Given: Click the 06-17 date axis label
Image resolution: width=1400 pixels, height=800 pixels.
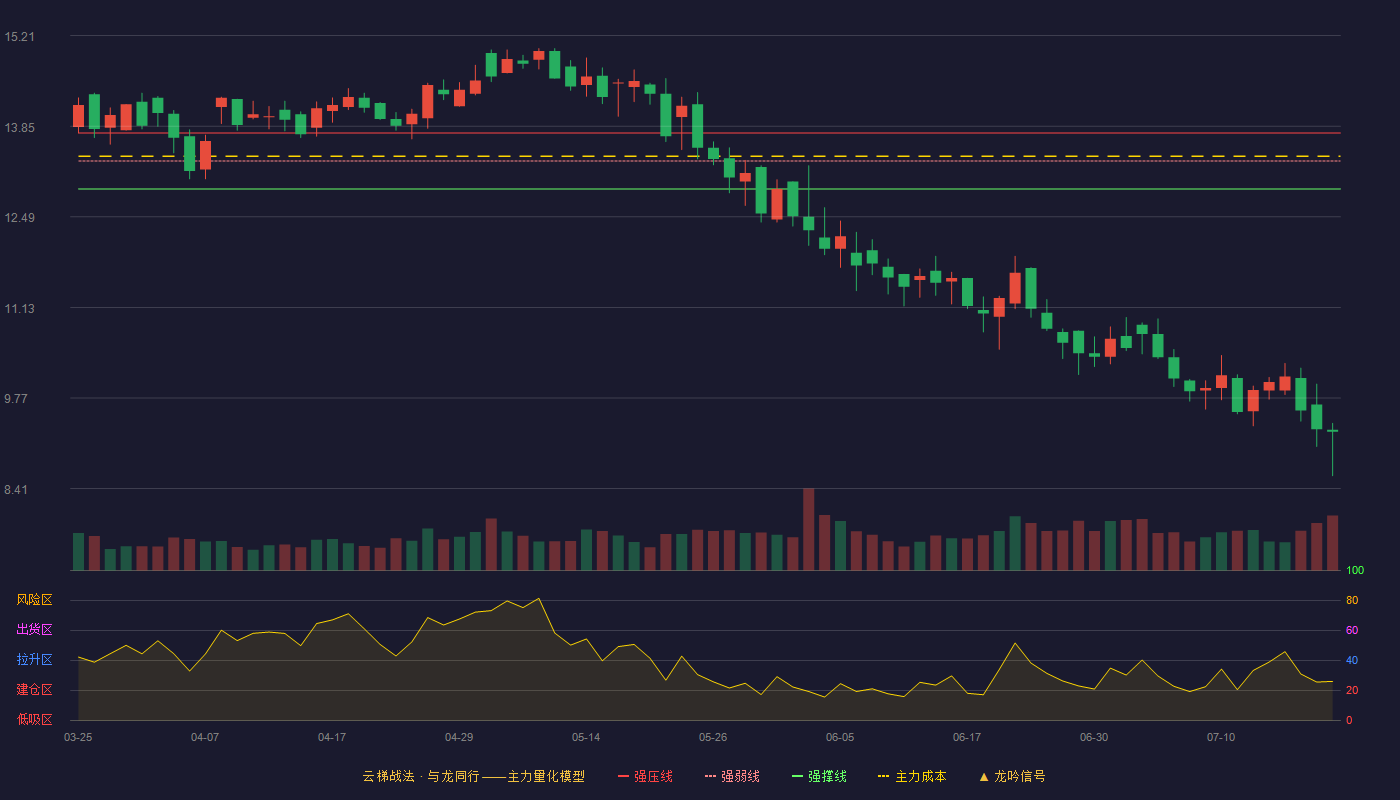Looking at the screenshot, I should point(967,737).
